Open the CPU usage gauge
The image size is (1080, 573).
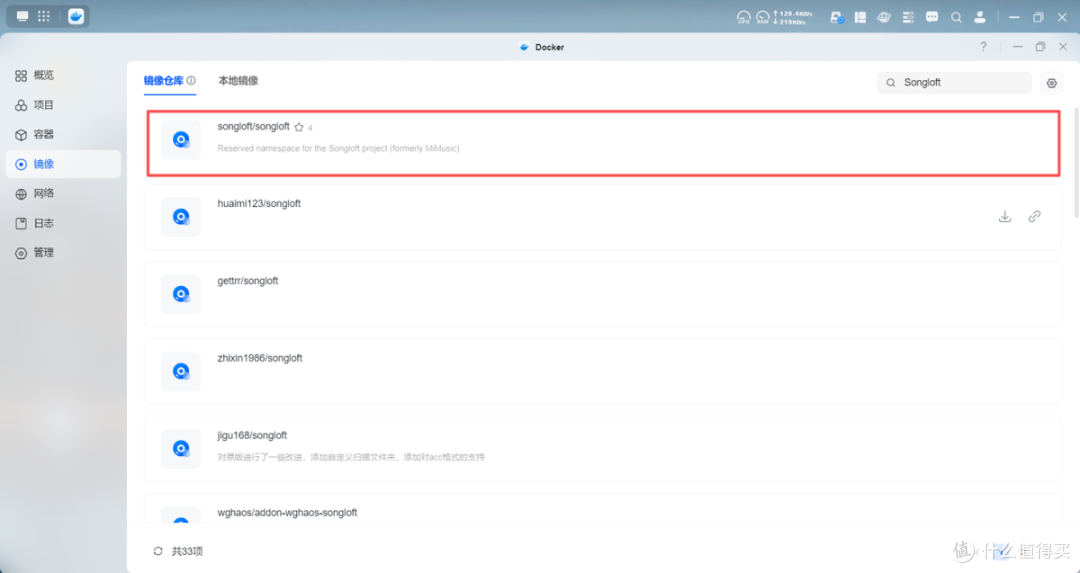[x=743, y=17]
